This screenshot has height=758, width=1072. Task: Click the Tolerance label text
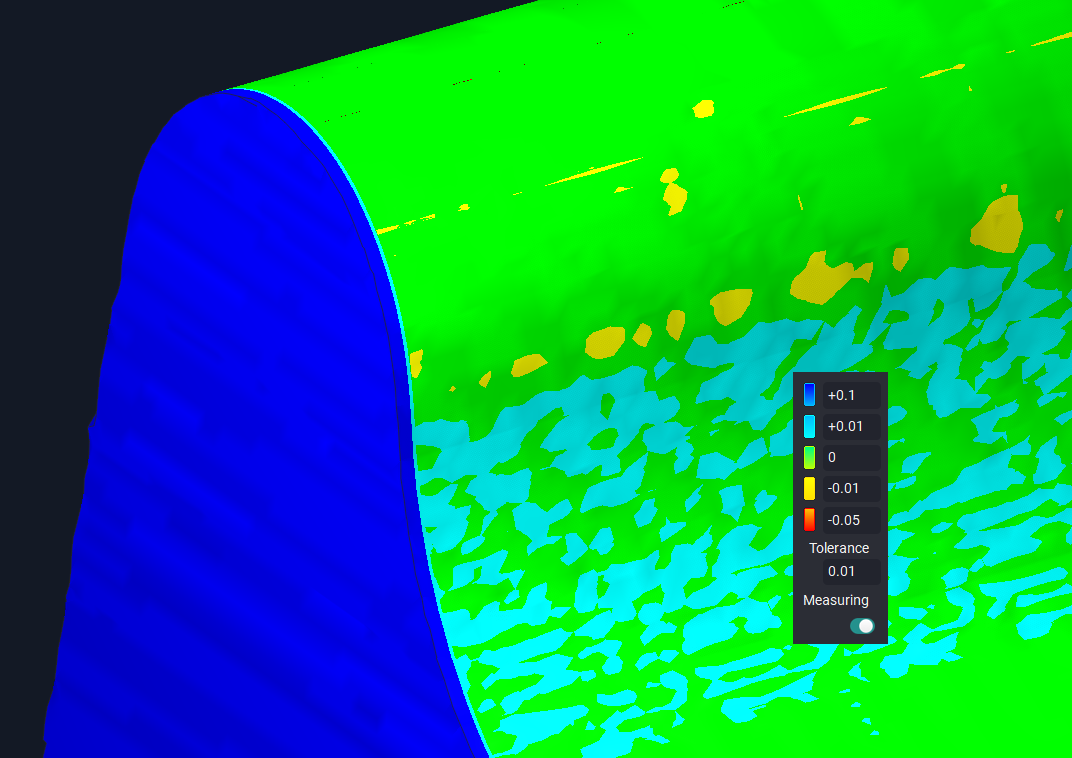coord(839,548)
